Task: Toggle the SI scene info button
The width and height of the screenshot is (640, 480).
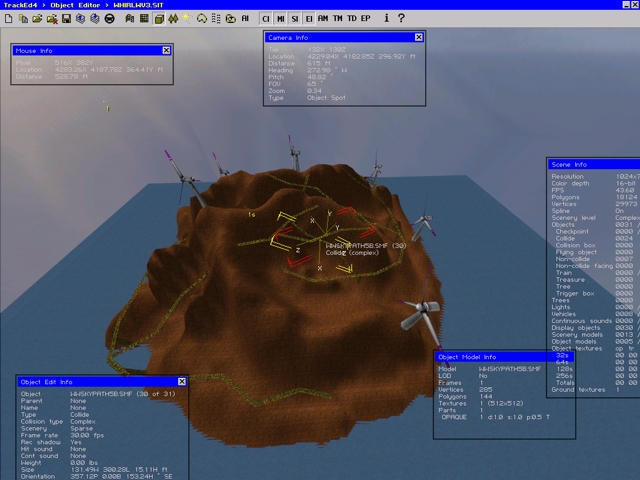Action: coord(295,19)
